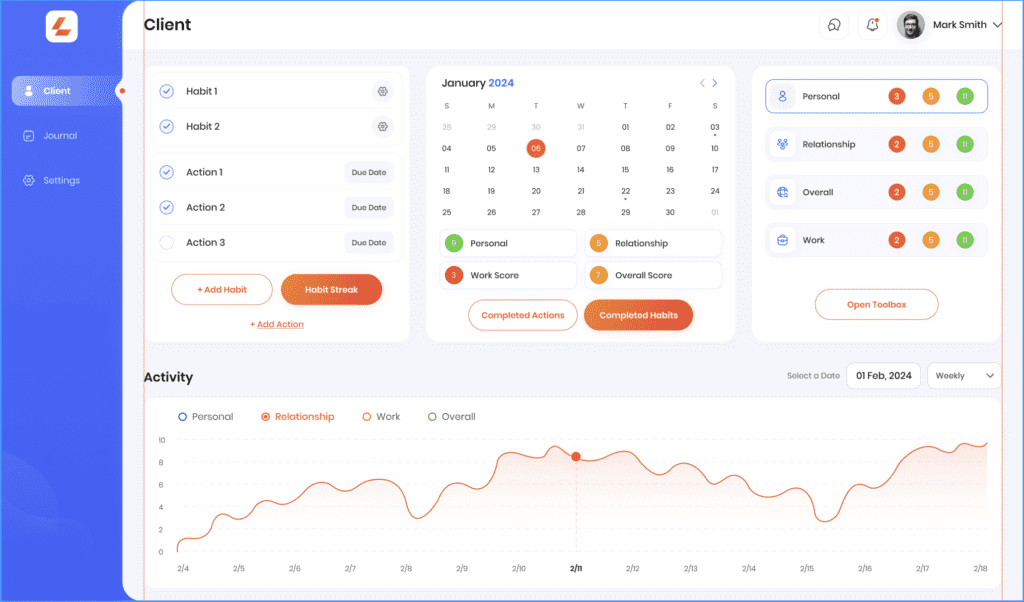Select the Personal category person icon
Screen dimensions: 1024x602
pyautogui.click(x=783, y=97)
